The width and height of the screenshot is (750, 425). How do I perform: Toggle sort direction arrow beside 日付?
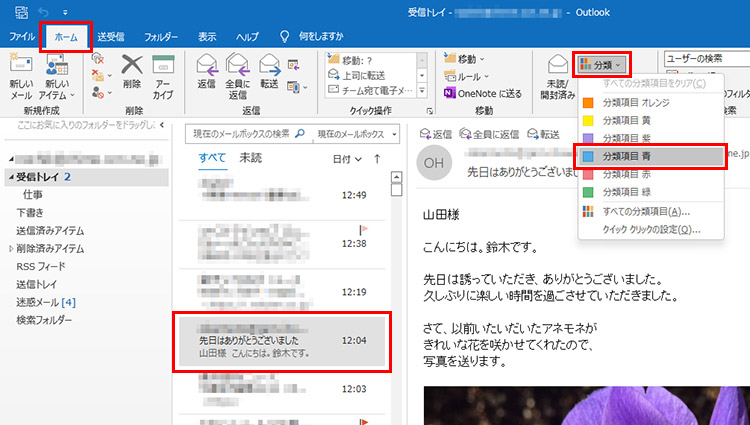click(x=377, y=159)
